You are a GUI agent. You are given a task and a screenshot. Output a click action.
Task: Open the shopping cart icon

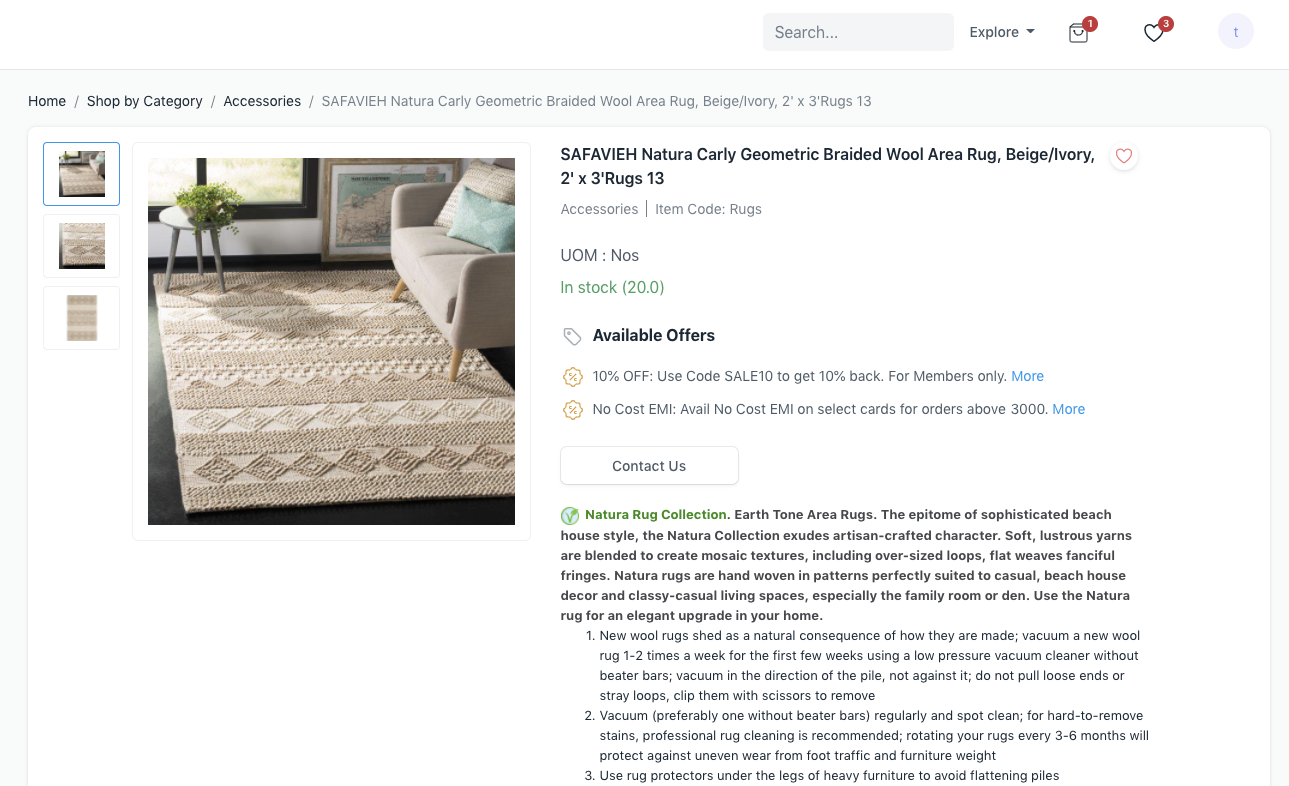click(1078, 33)
